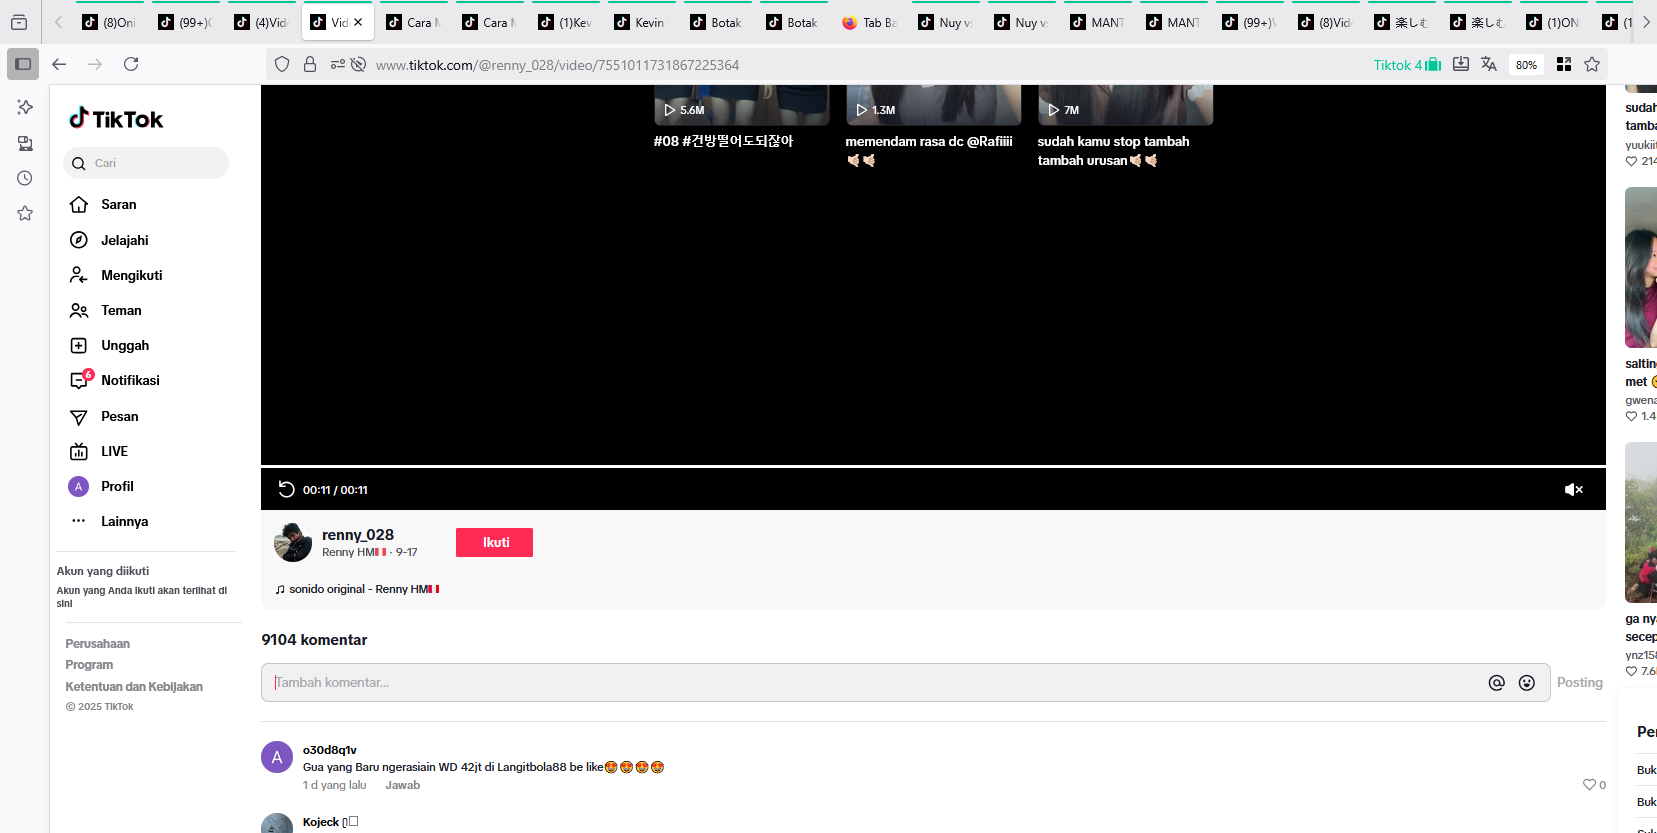Open the emoji picker in the comment box
This screenshot has width=1657, height=833.
pyautogui.click(x=1526, y=682)
